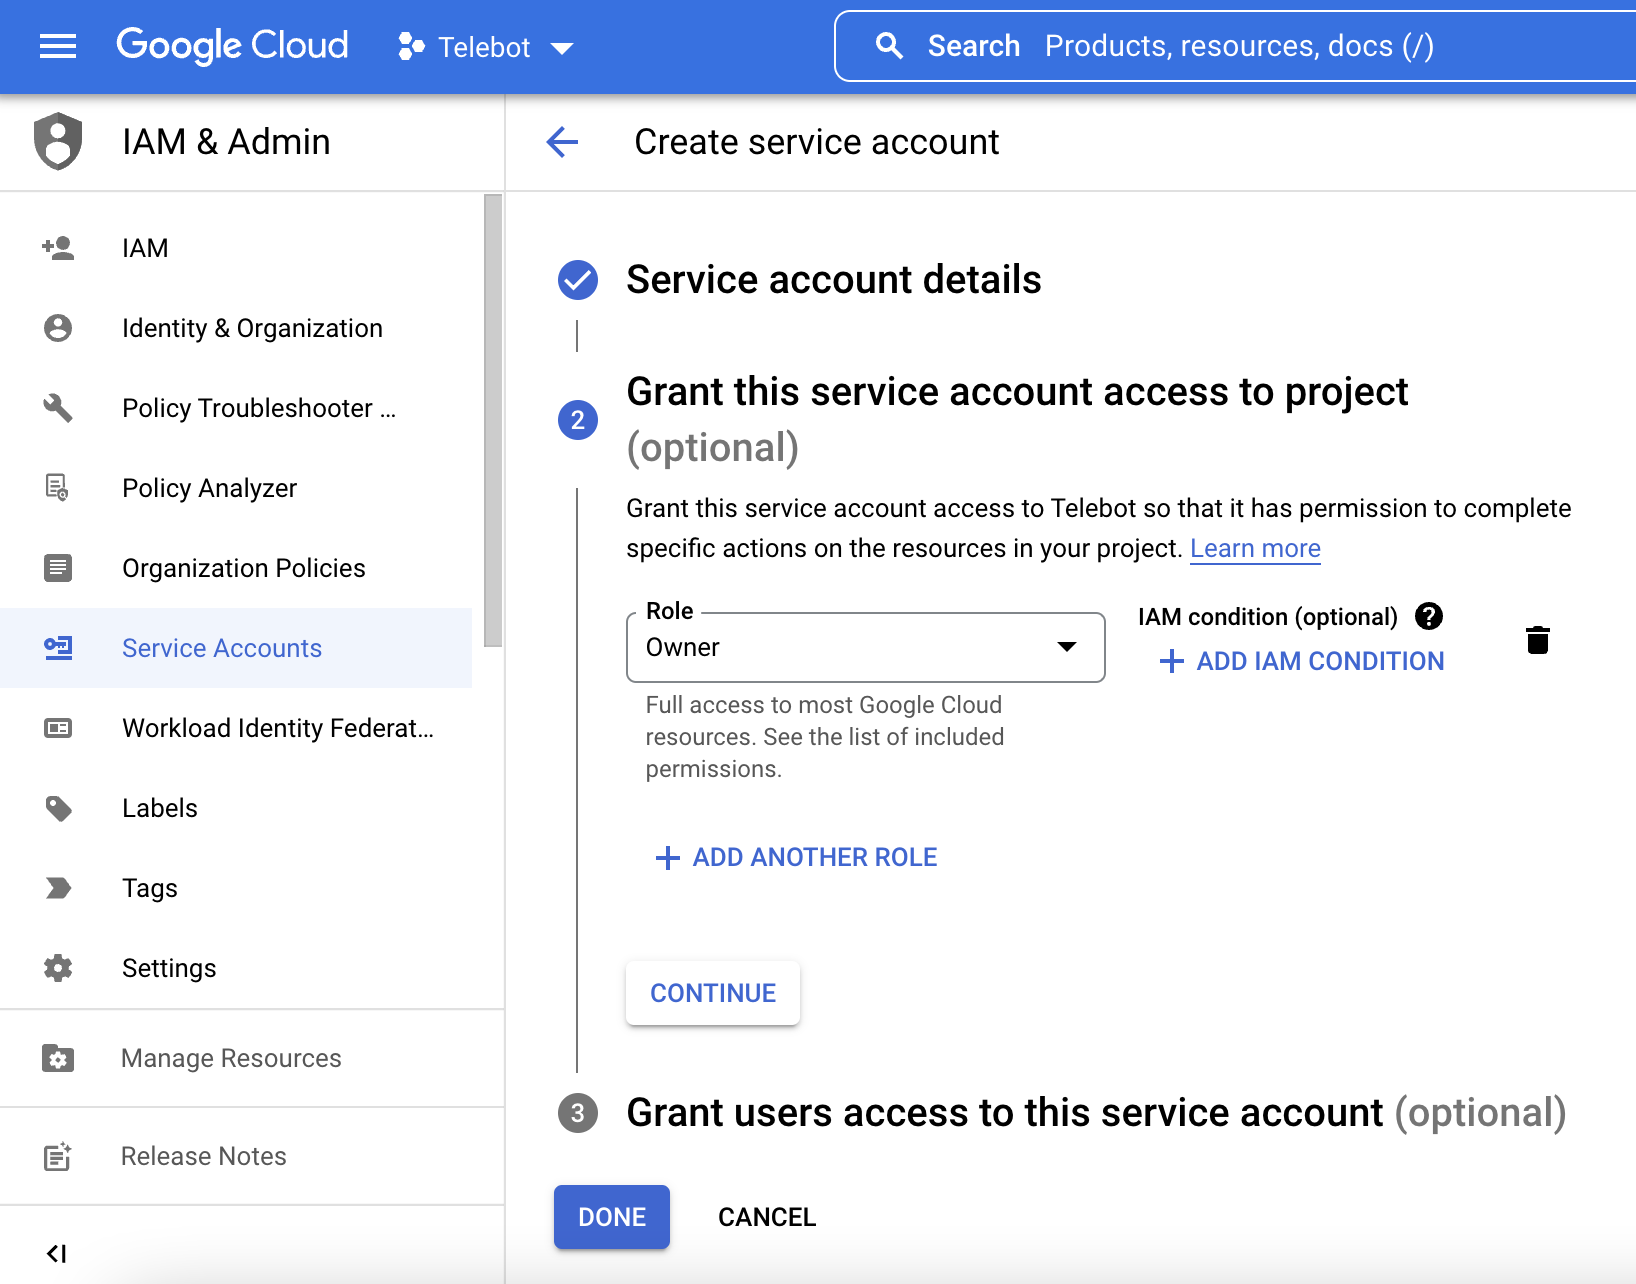The width and height of the screenshot is (1636, 1284).
Task: Click the sidebar vertical scrollbar
Action: click(x=492, y=420)
